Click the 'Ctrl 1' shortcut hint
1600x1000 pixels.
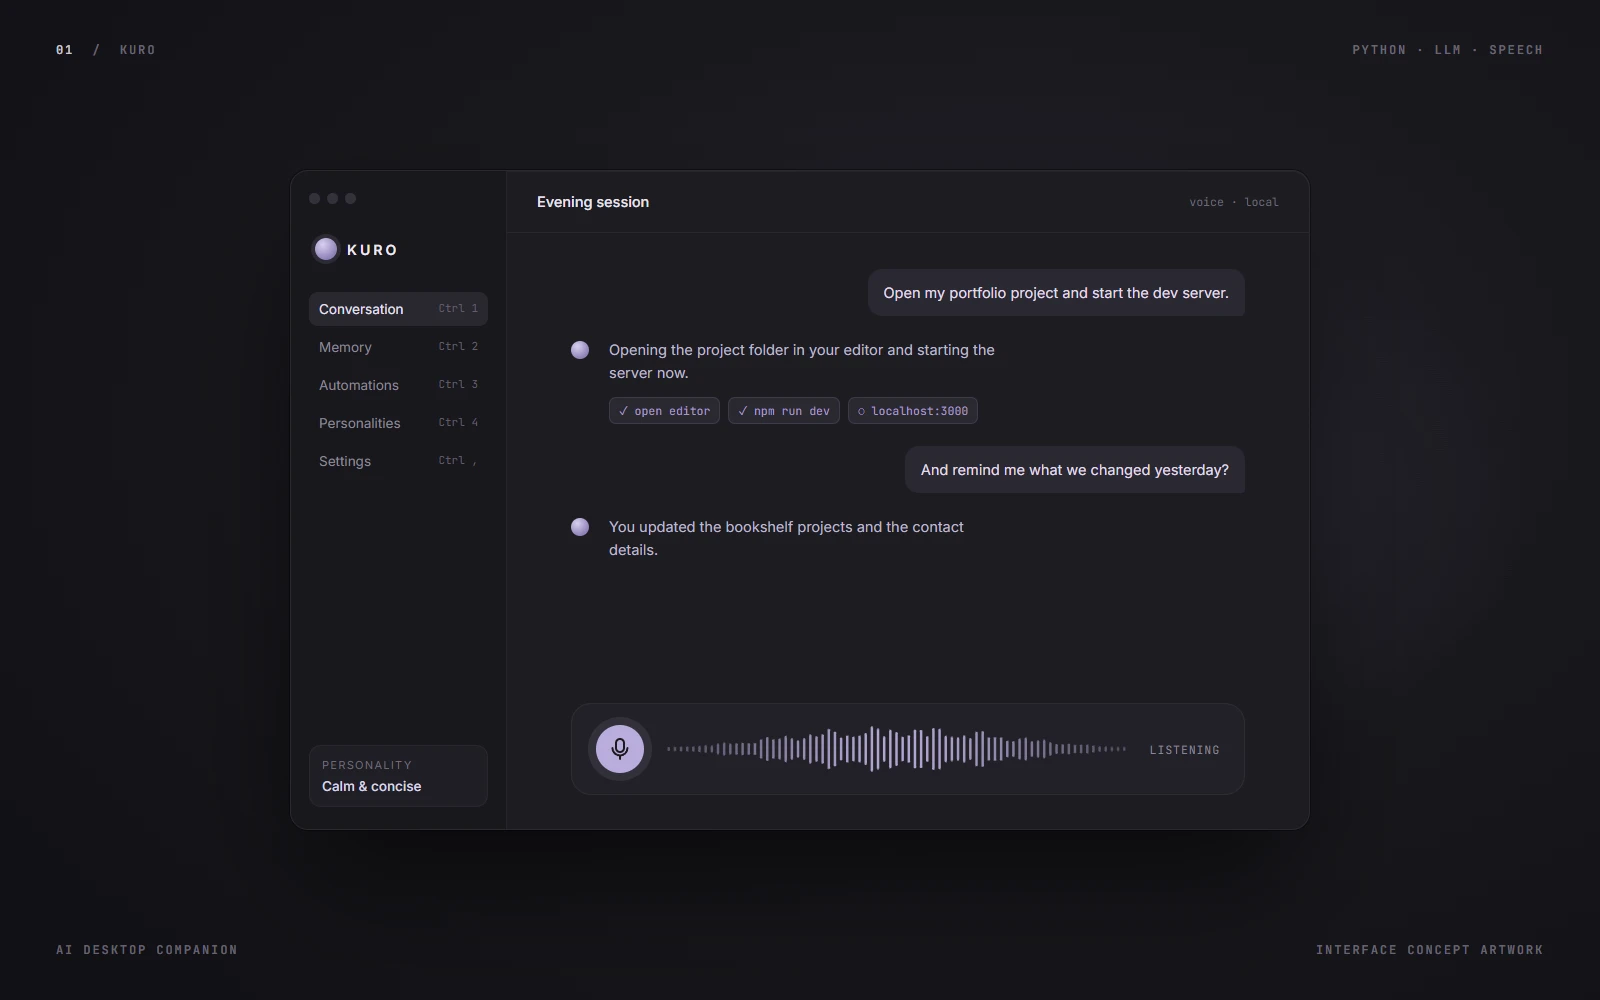coord(458,309)
